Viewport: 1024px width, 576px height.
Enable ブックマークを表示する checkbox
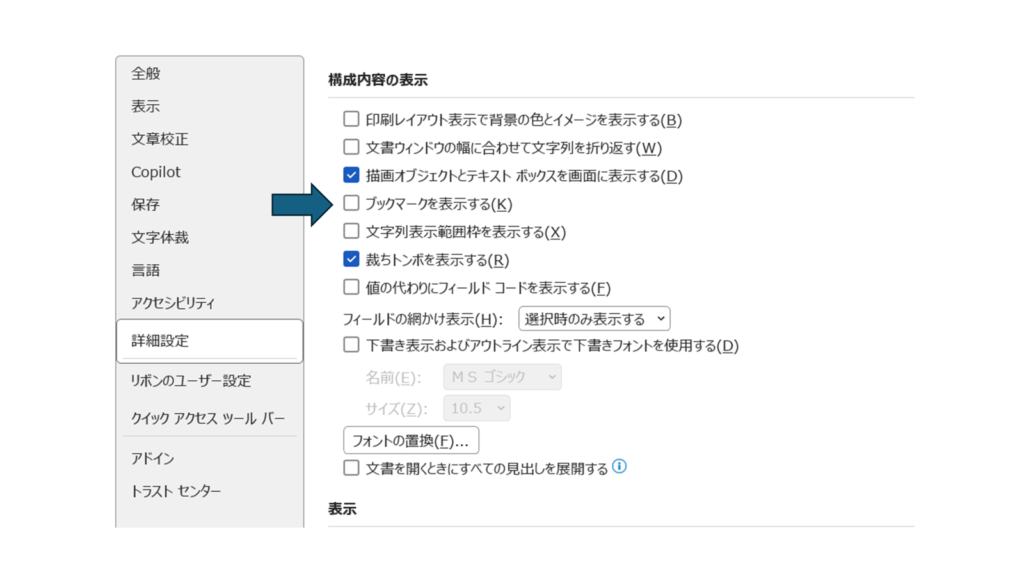point(351,204)
